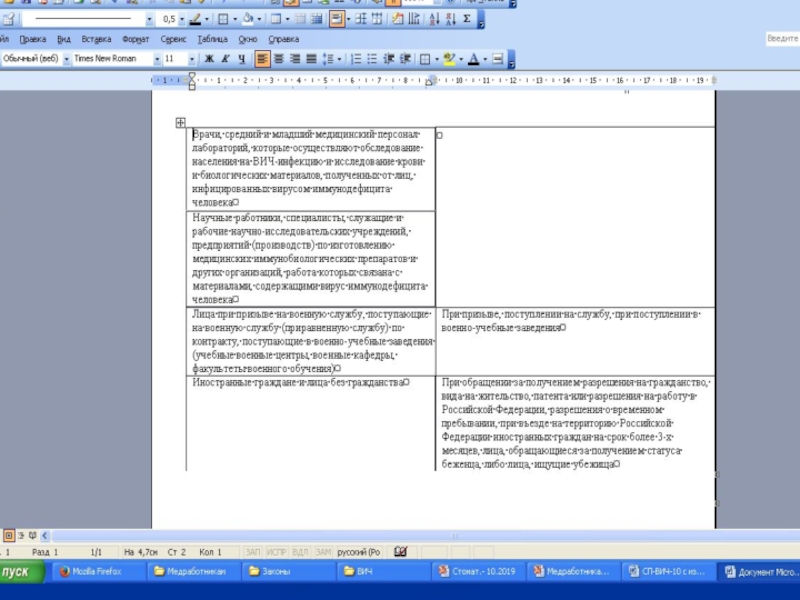Open spelling and grammar status icon
This screenshot has height=600, width=800.
401,552
